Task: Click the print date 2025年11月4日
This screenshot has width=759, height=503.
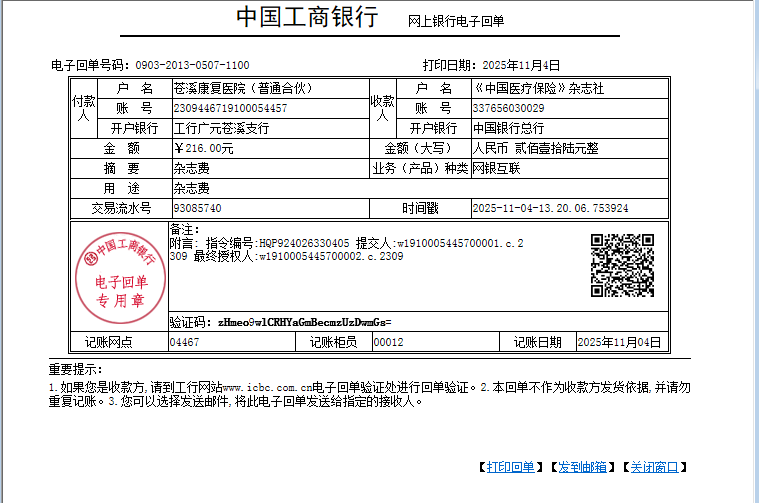Action: tap(521, 65)
